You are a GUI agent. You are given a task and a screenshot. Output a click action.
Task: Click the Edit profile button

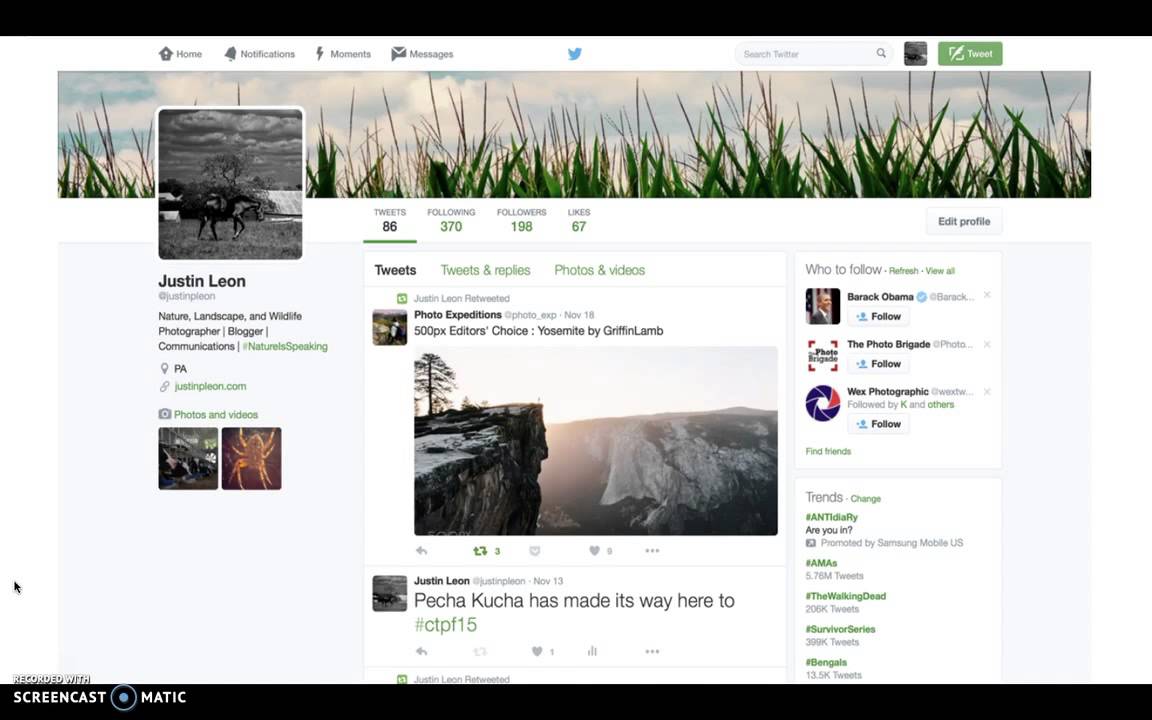(964, 221)
